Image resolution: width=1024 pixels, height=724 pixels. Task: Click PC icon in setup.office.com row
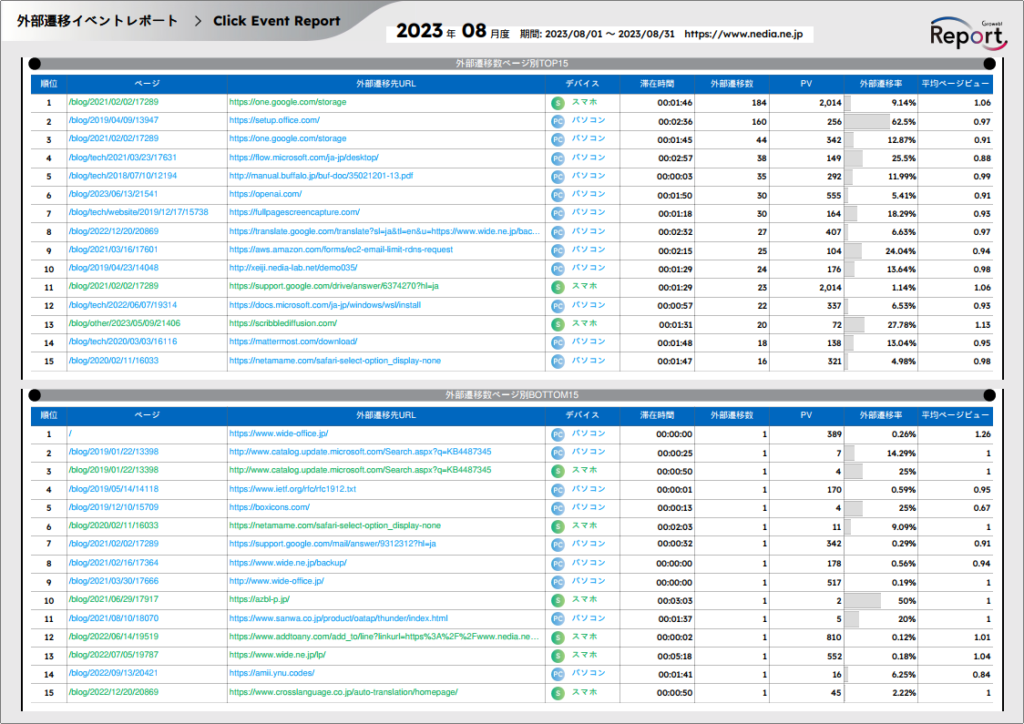point(558,120)
